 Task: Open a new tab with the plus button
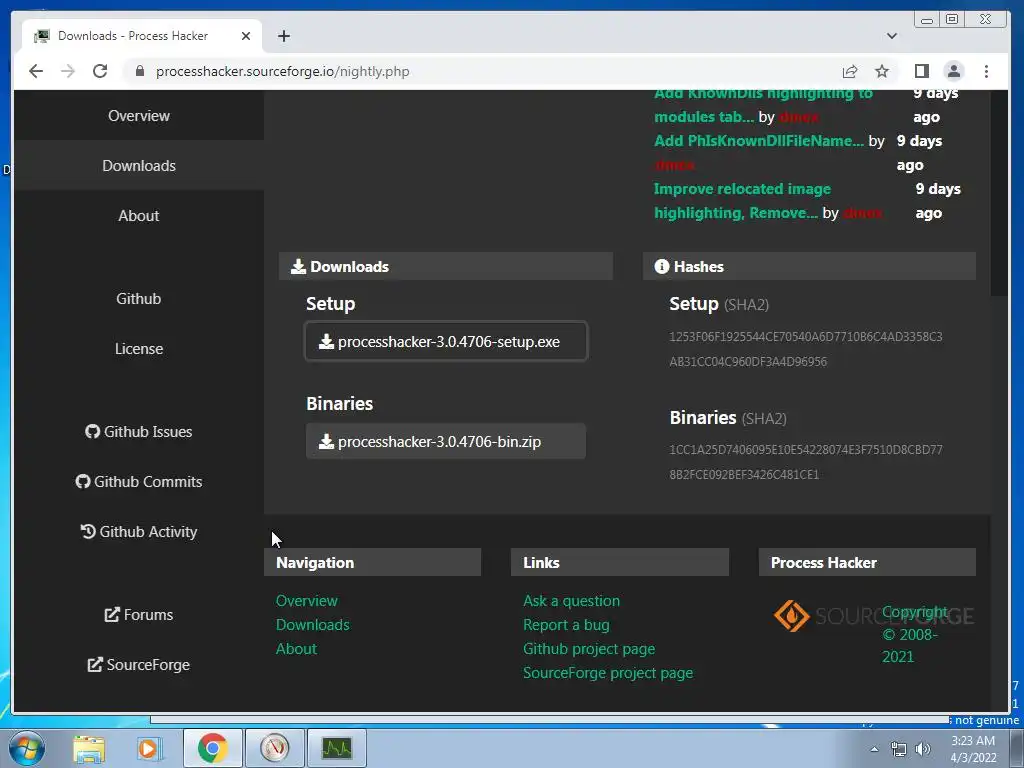point(283,36)
